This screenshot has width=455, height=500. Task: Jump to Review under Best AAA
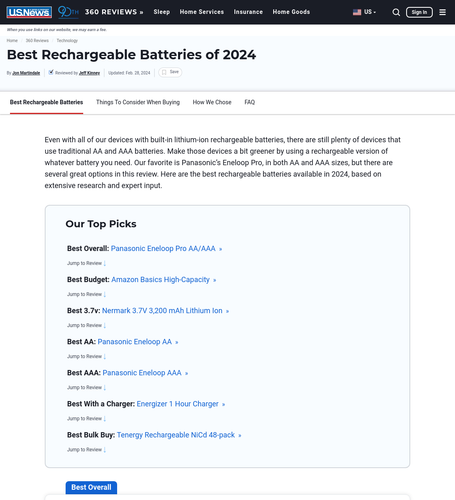pos(86,387)
